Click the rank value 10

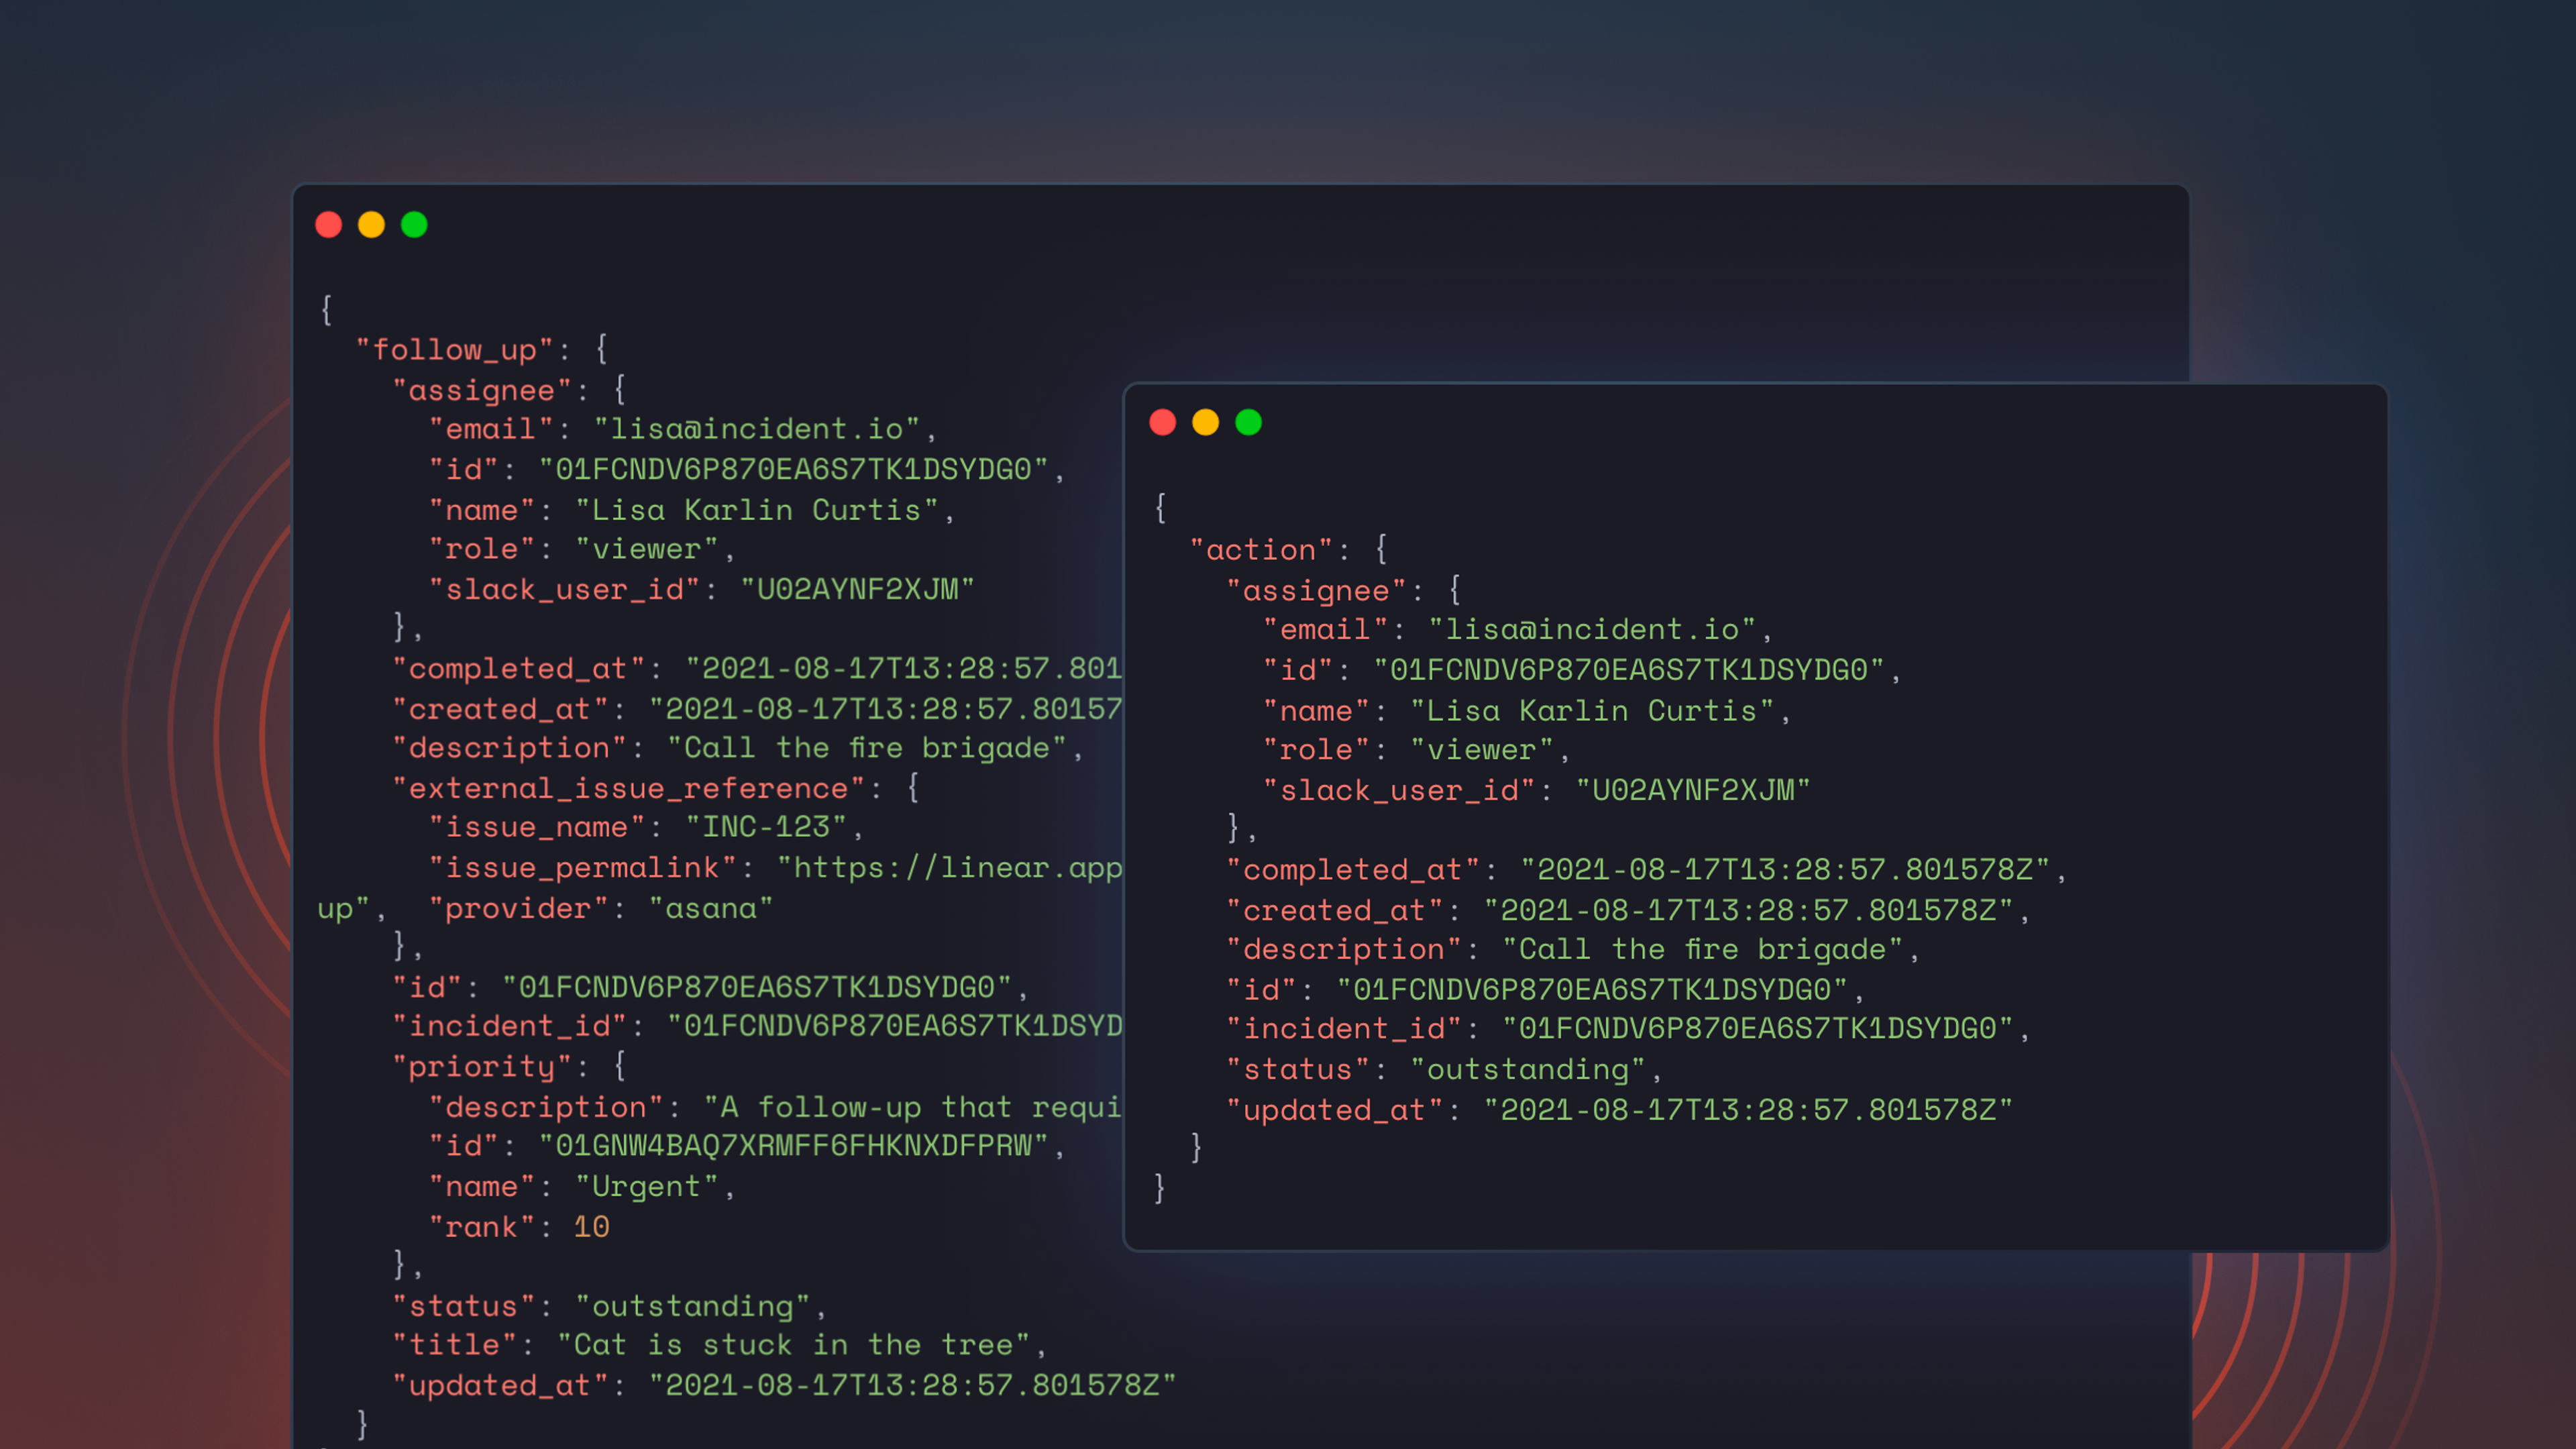[x=591, y=1227]
